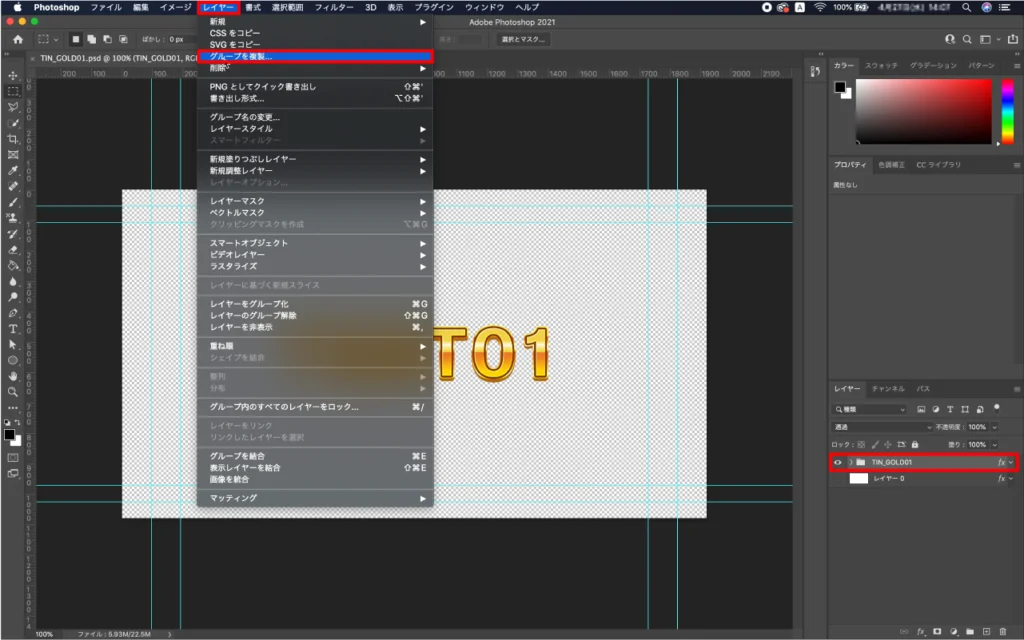Select the Rectangular Marquee tool
Image resolution: width=1024 pixels, height=640 pixels.
click(12, 91)
